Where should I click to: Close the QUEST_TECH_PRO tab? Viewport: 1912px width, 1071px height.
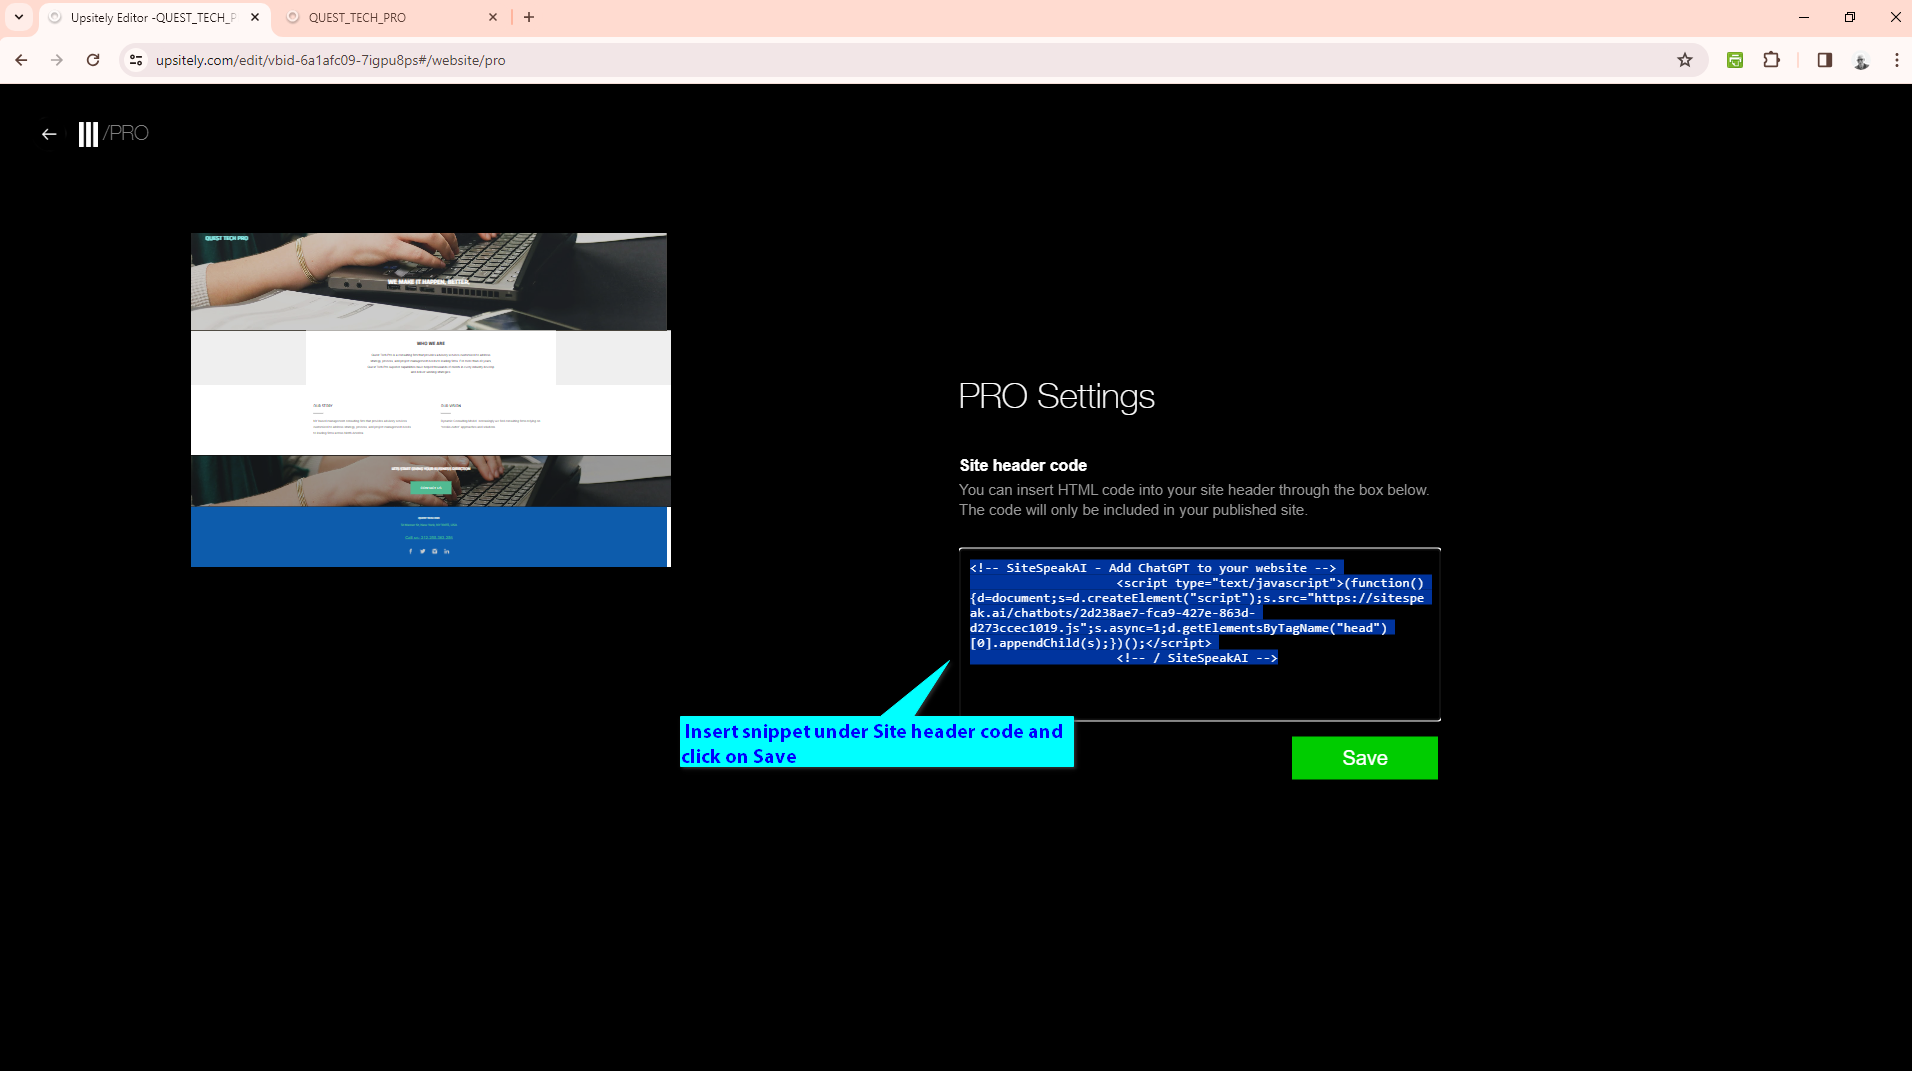point(493,17)
